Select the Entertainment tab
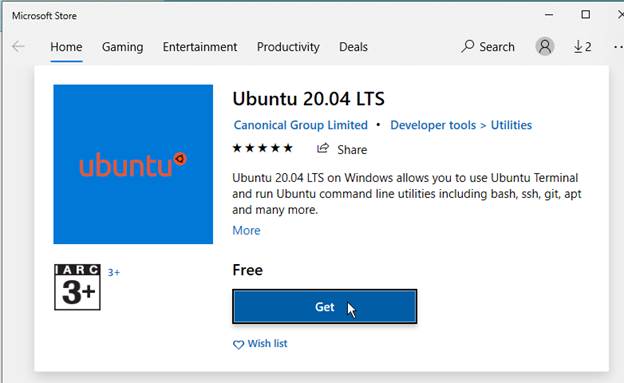Image resolution: width=624 pixels, height=383 pixels. tap(200, 47)
